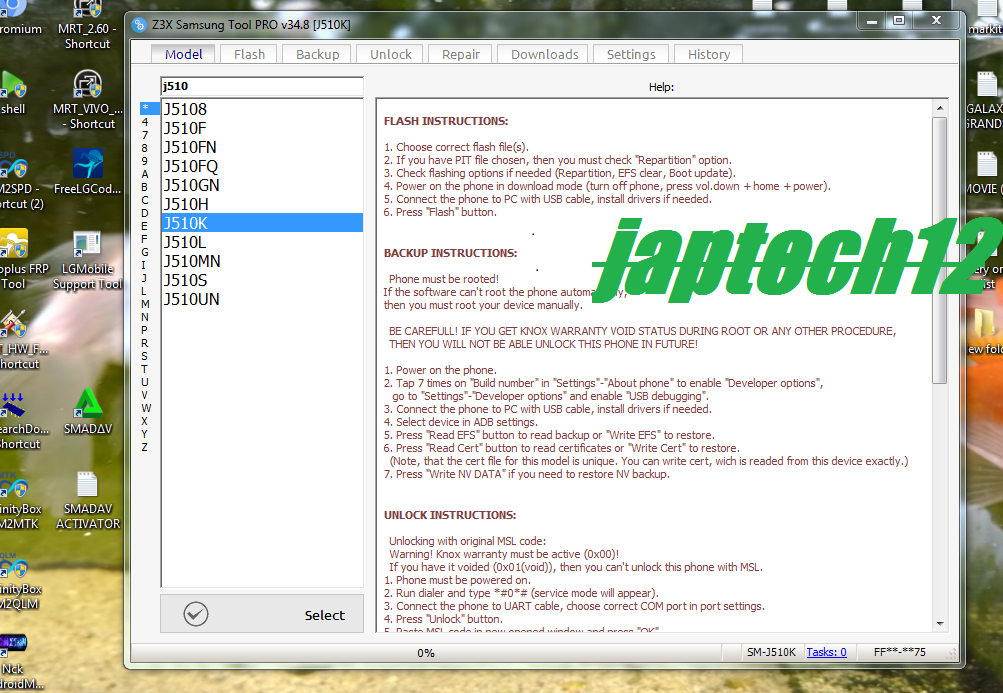Filter models by index letter Z
The height and width of the screenshot is (693, 1003).
coord(145,447)
